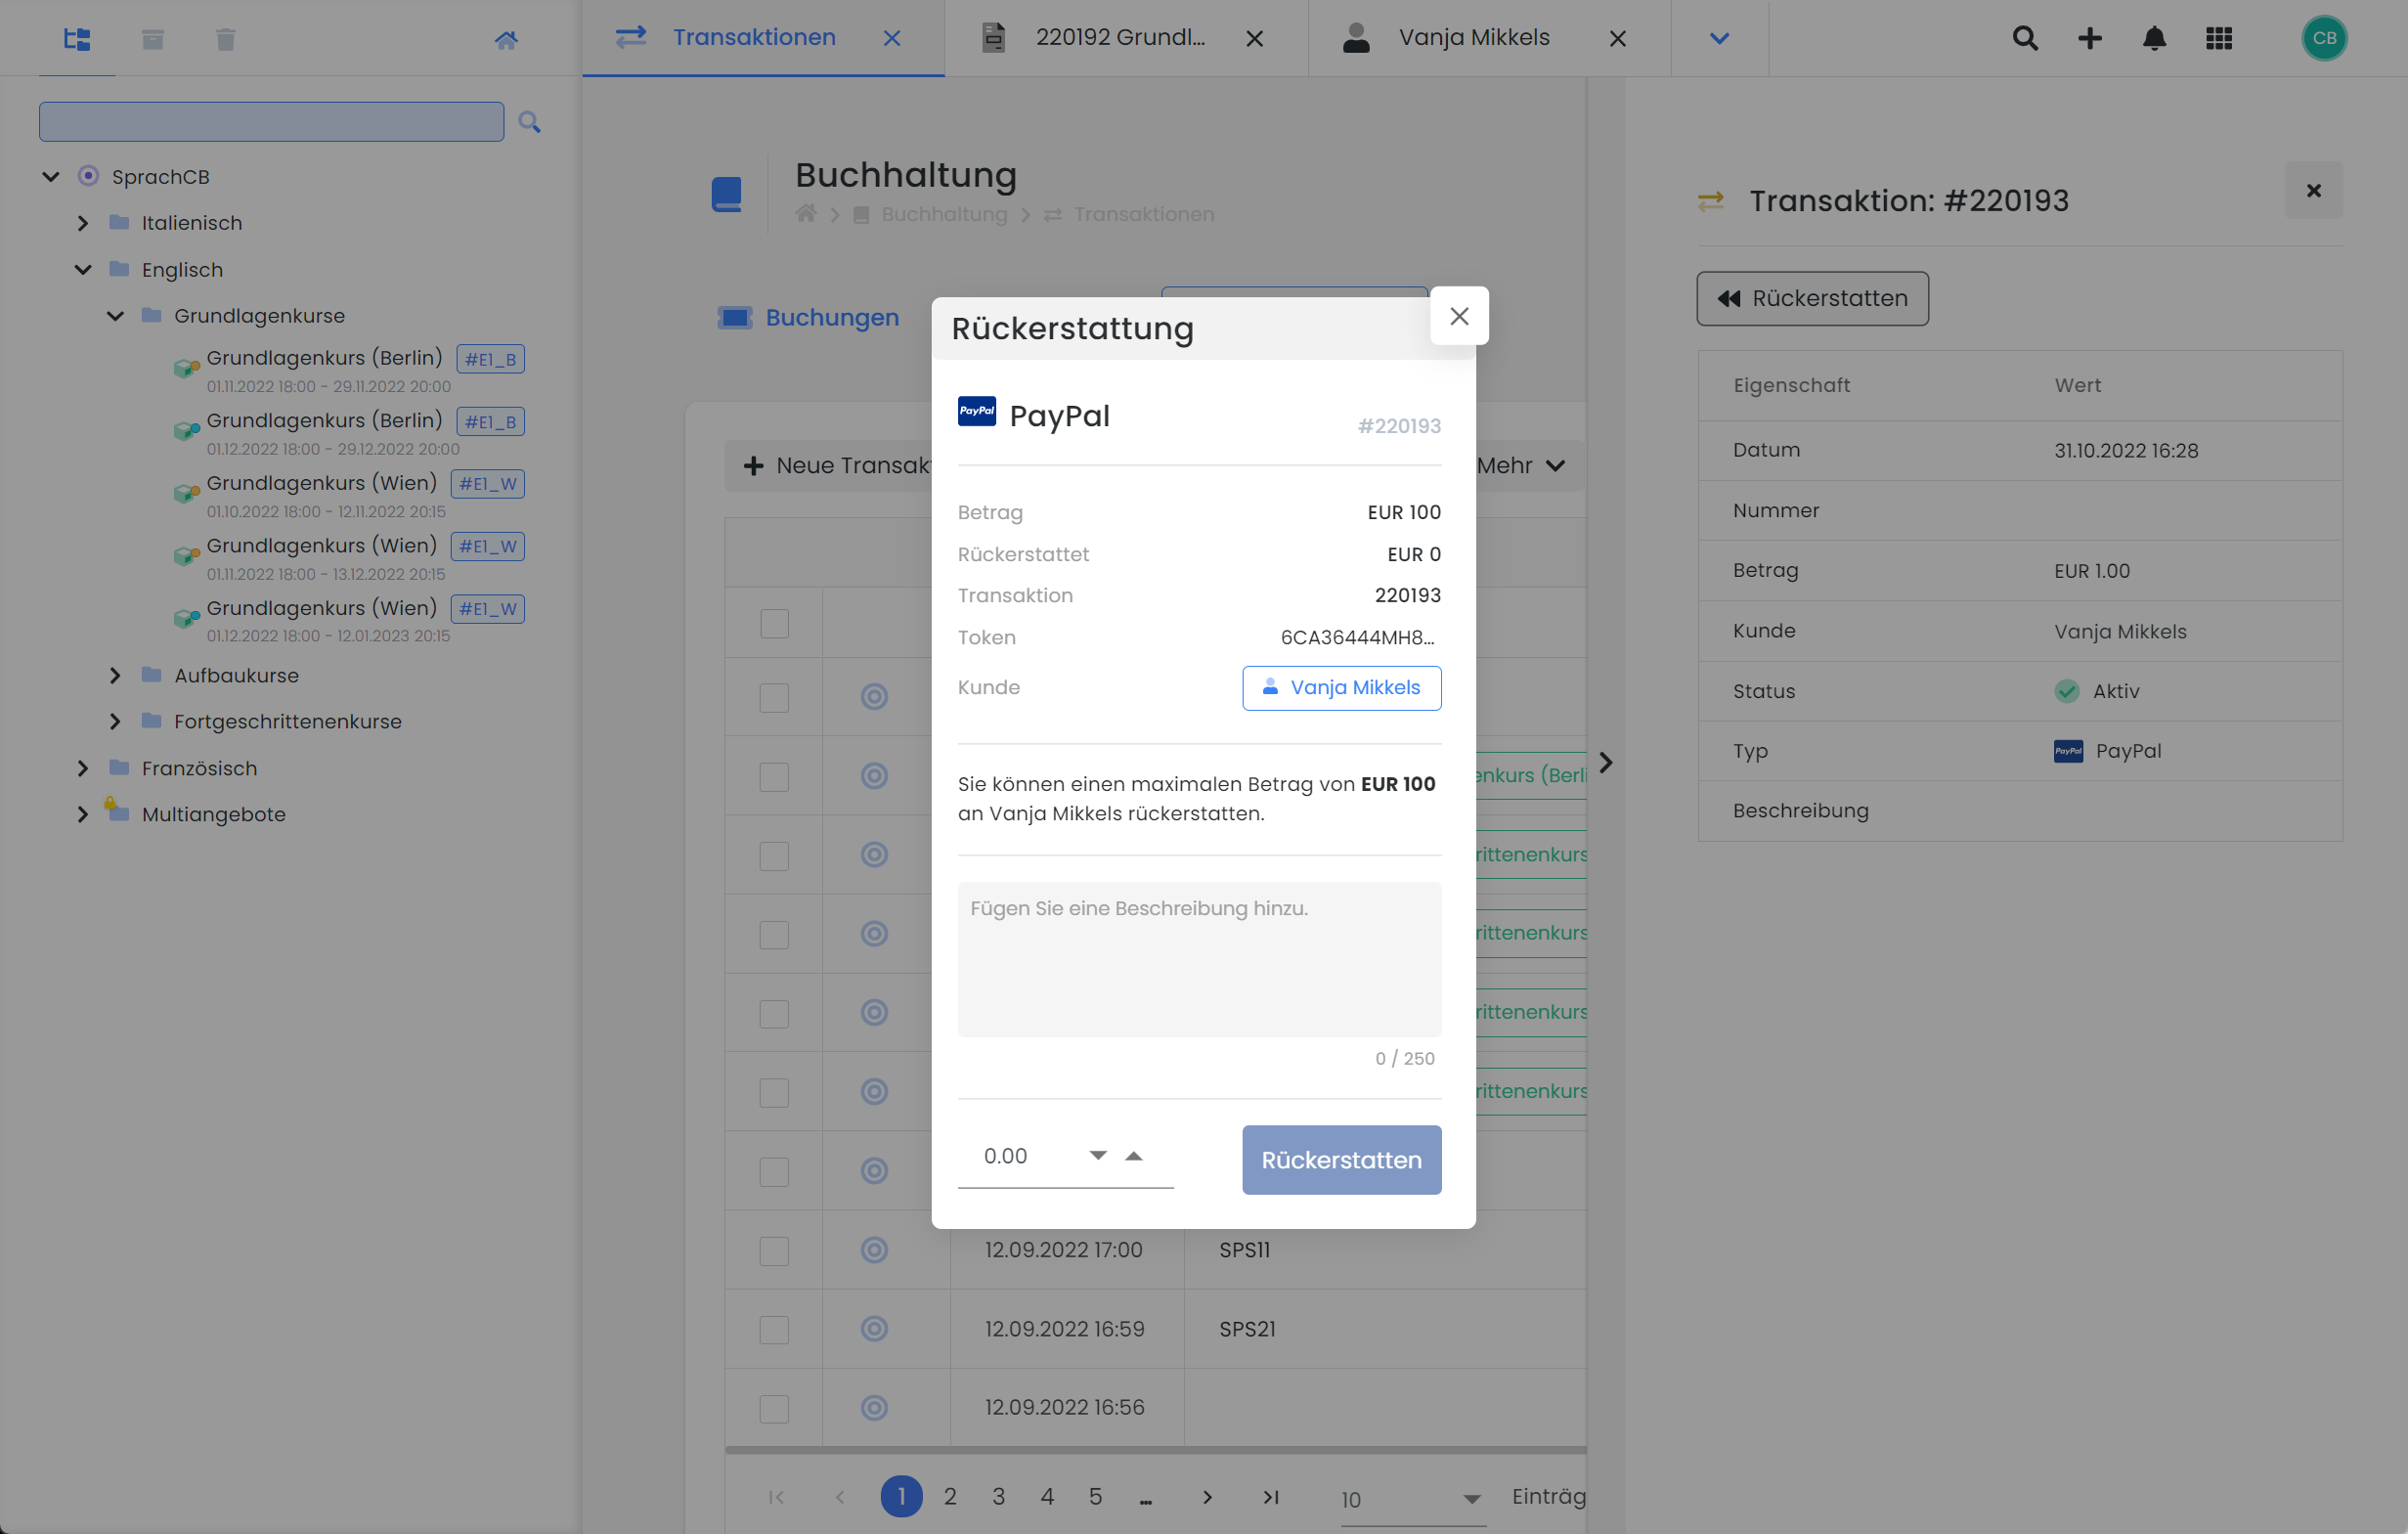Open Vanja Mikkels customer link in dialog
Image resolution: width=2408 pixels, height=1534 pixels.
coord(1341,688)
